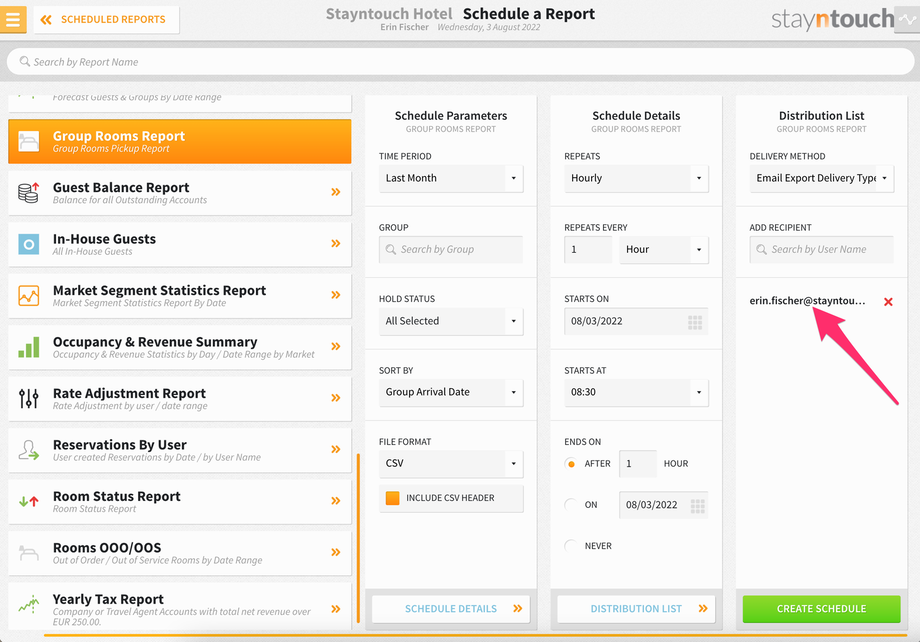
Task: Expand Room Status Report chevron
Action: pyautogui.click(x=336, y=501)
